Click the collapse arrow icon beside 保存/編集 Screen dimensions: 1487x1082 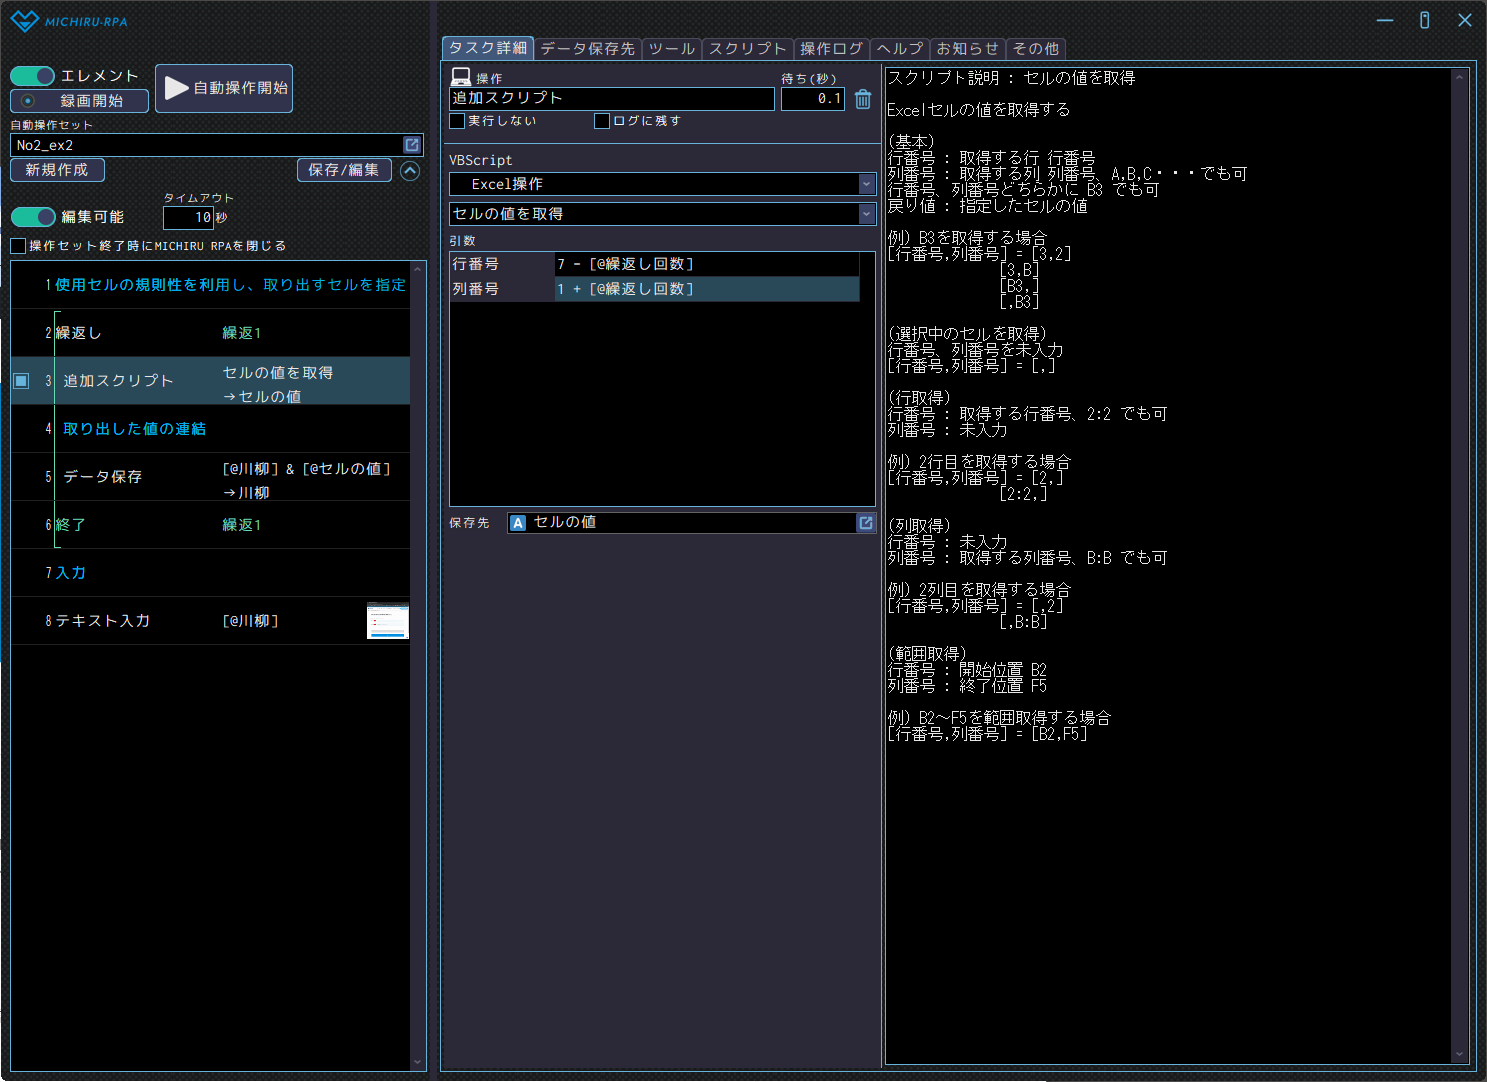point(410,171)
